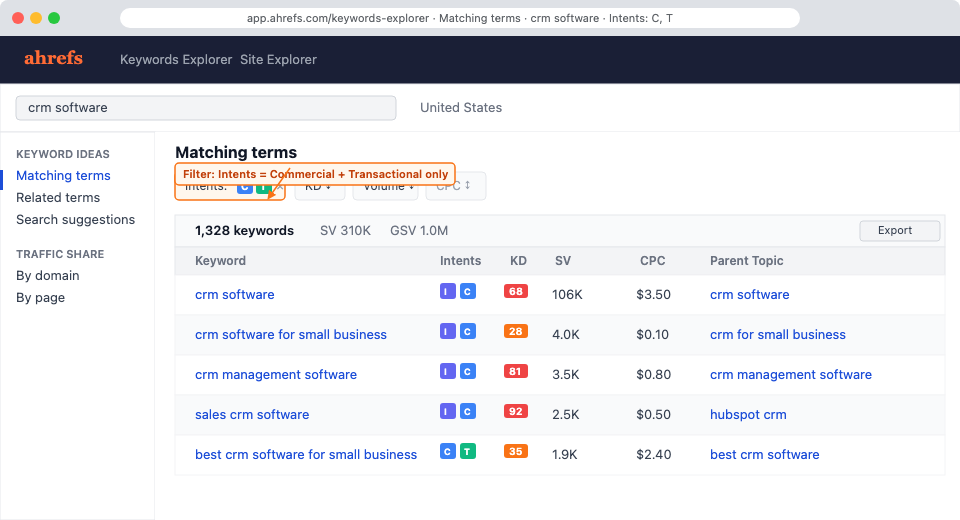Open Search suggestions in sidebar
The image size is (960, 520).
coord(75,220)
